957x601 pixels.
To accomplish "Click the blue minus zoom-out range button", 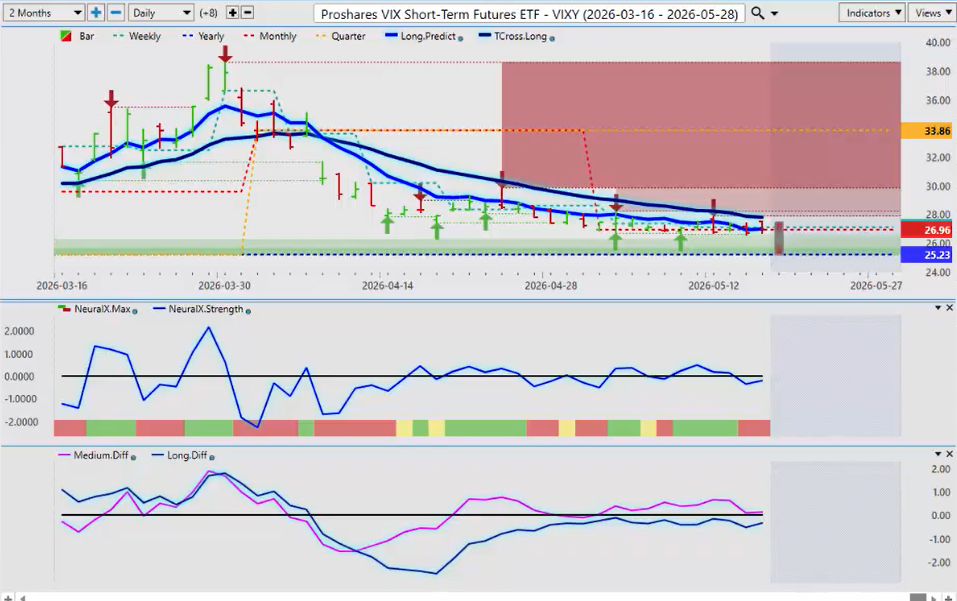I will click(116, 13).
